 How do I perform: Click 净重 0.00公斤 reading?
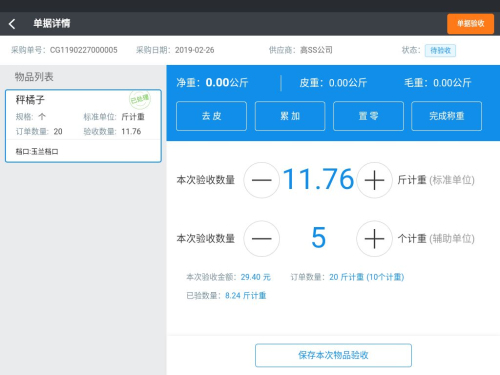[212, 83]
